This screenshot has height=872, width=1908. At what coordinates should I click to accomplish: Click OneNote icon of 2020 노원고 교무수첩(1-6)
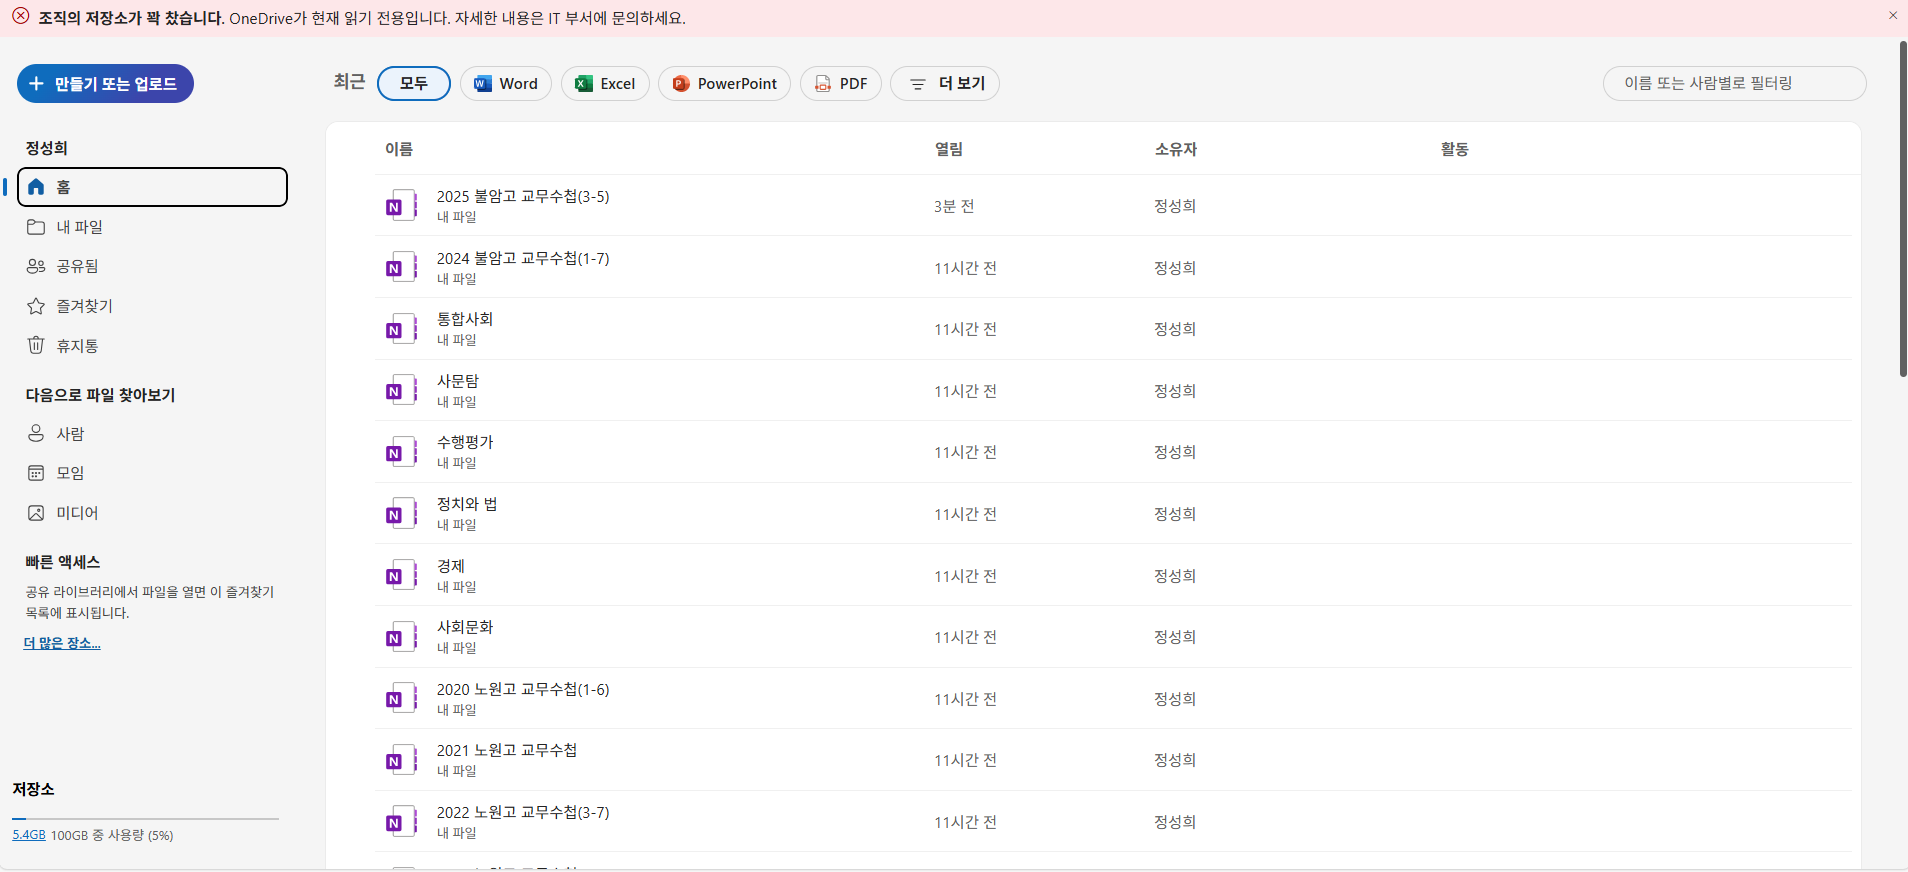pos(401,698)
